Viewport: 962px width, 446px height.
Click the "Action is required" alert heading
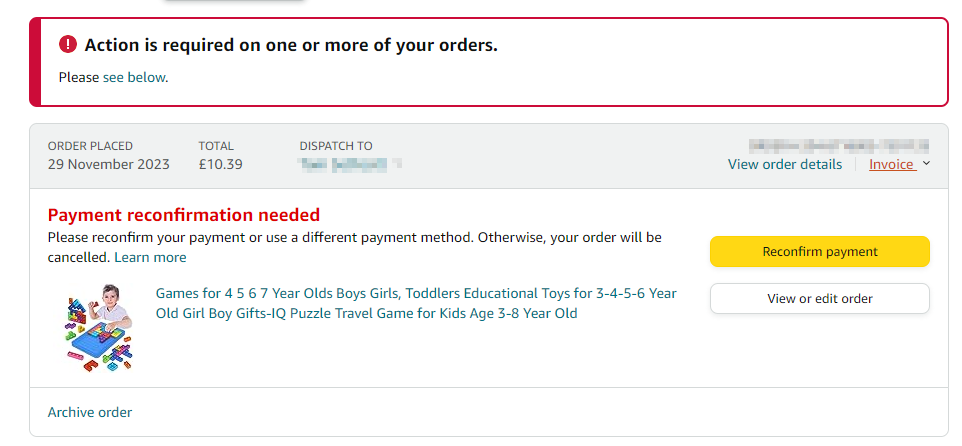(x=291, y=45)
